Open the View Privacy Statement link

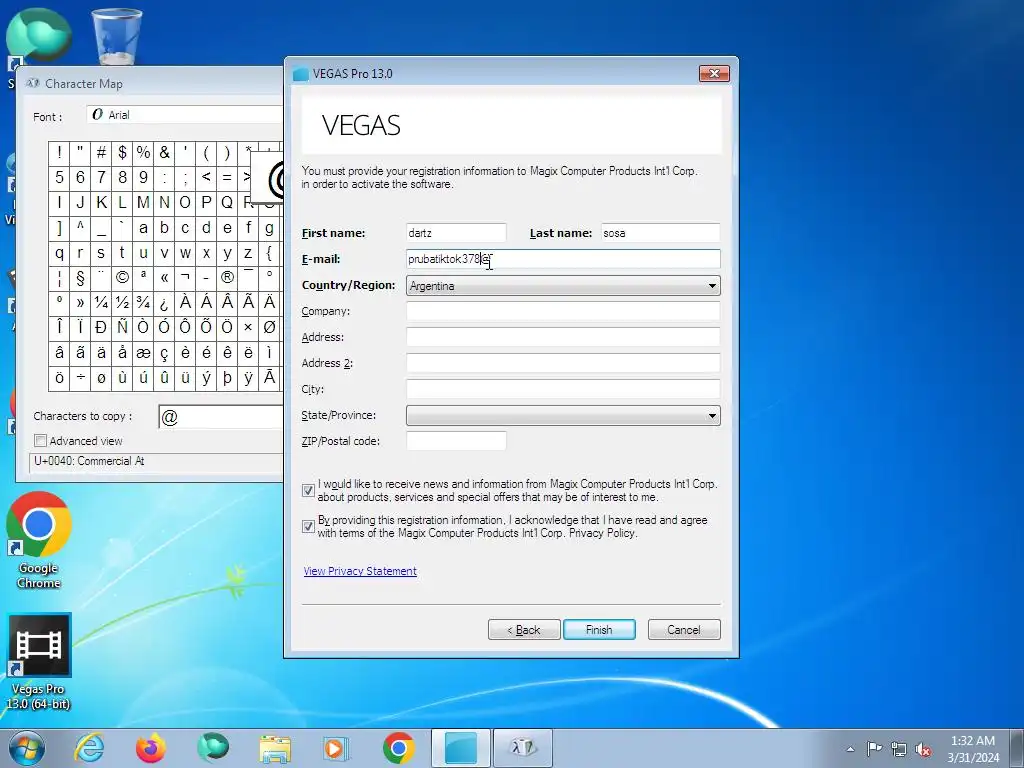tap(360, 571)
